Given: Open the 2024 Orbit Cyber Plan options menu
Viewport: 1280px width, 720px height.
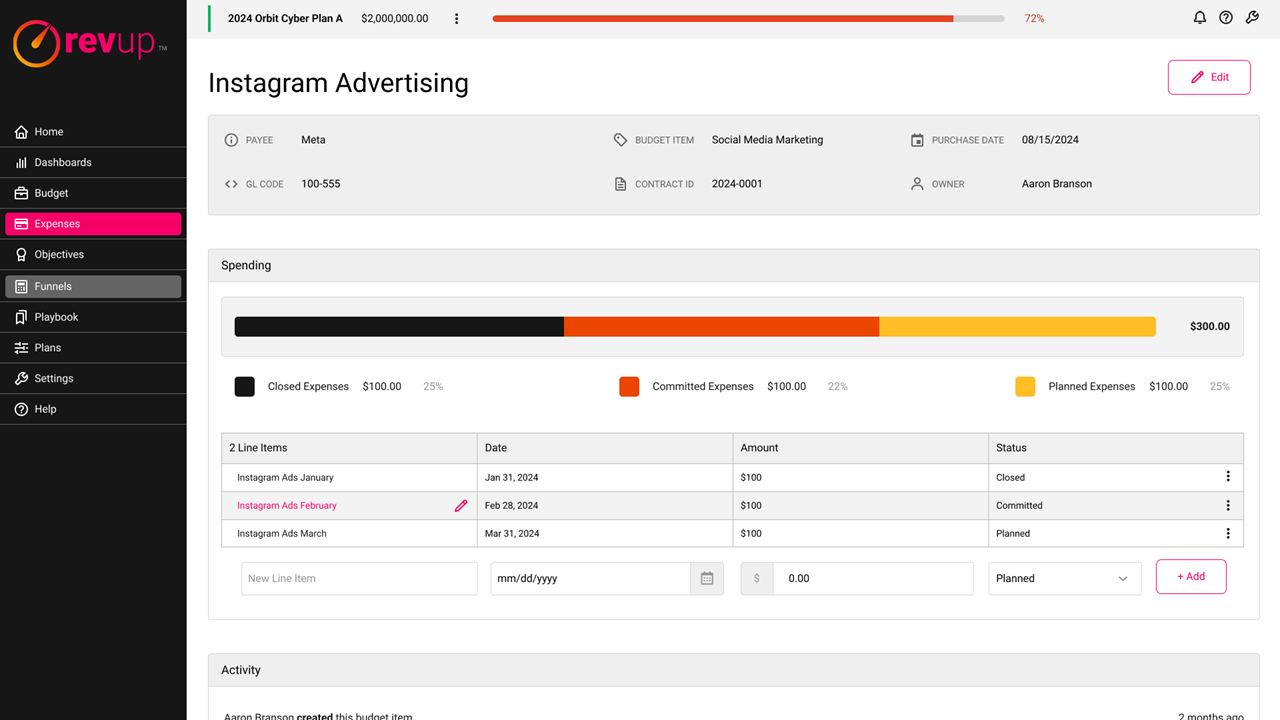Looking at the screenshot, I should (457, 19).
